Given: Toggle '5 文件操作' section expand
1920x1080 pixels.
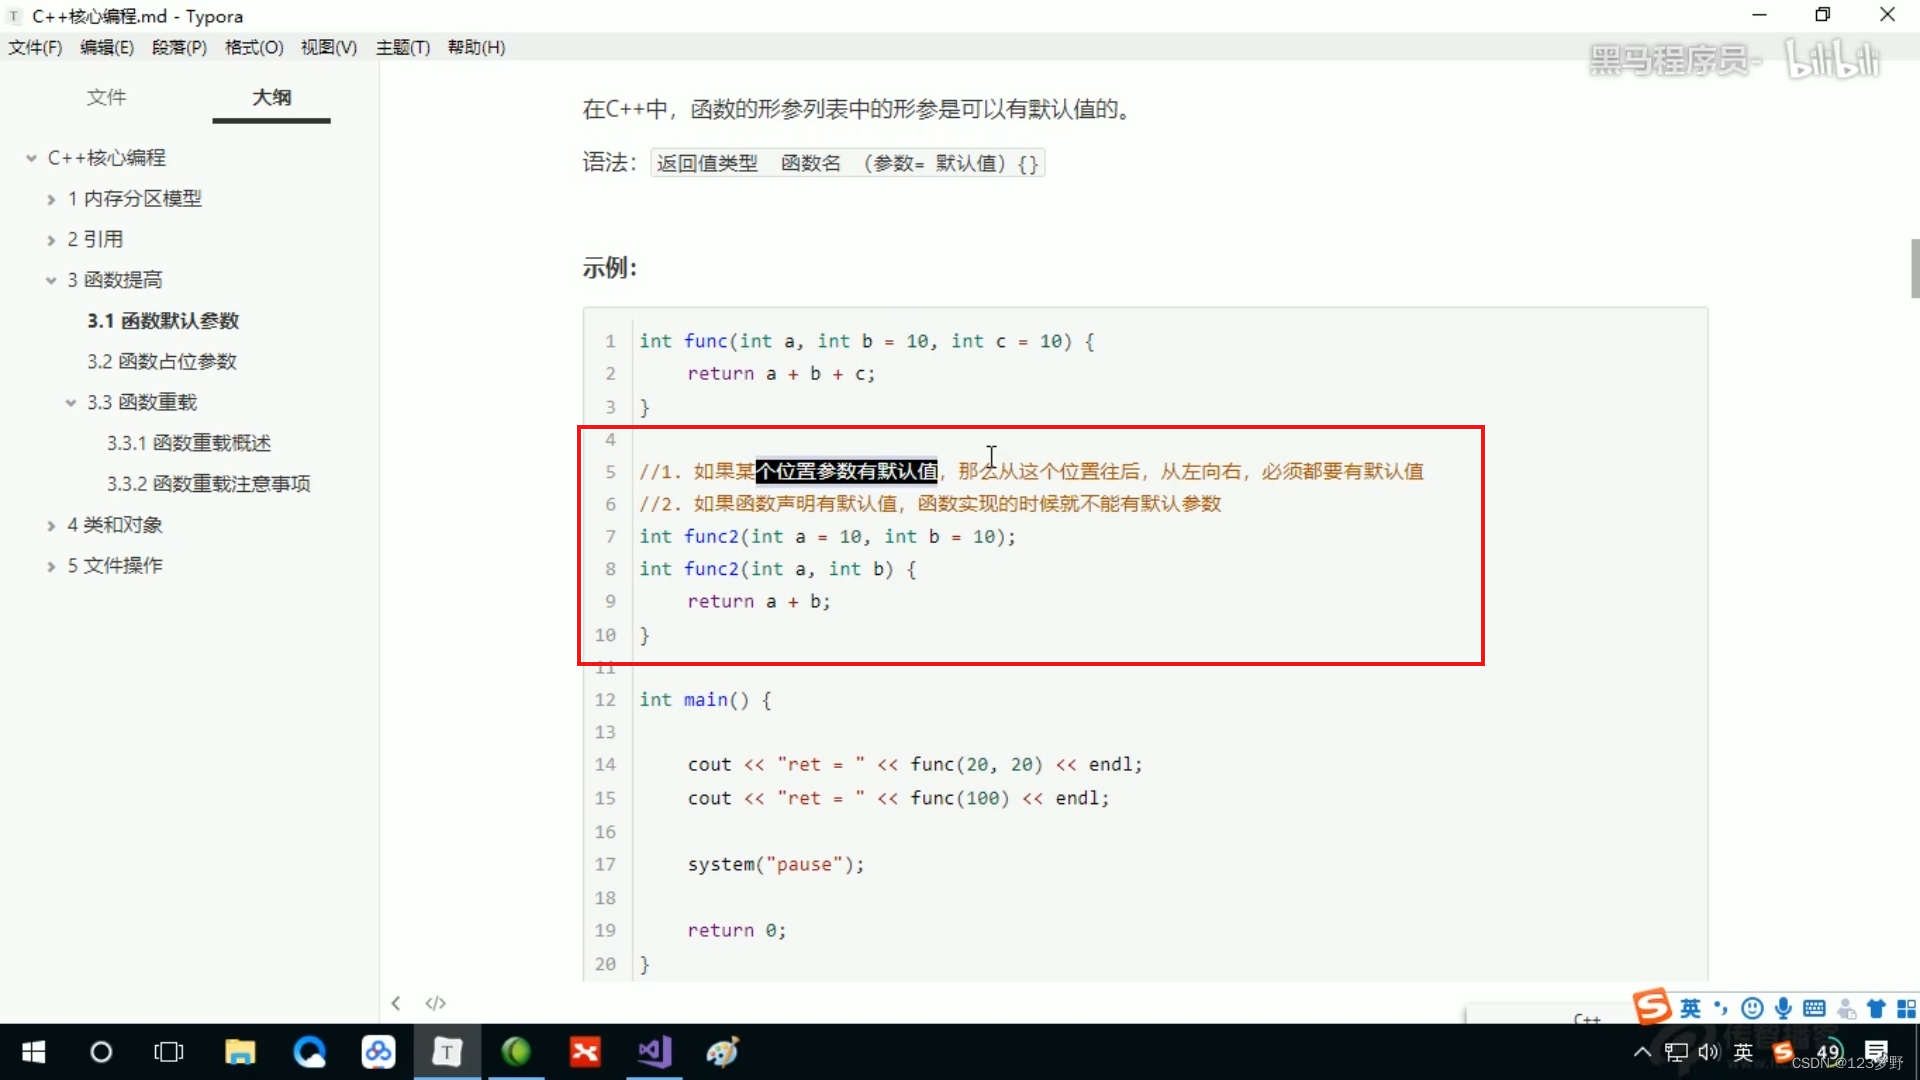Looking at the screenshot, I should (x=49, y=564).
